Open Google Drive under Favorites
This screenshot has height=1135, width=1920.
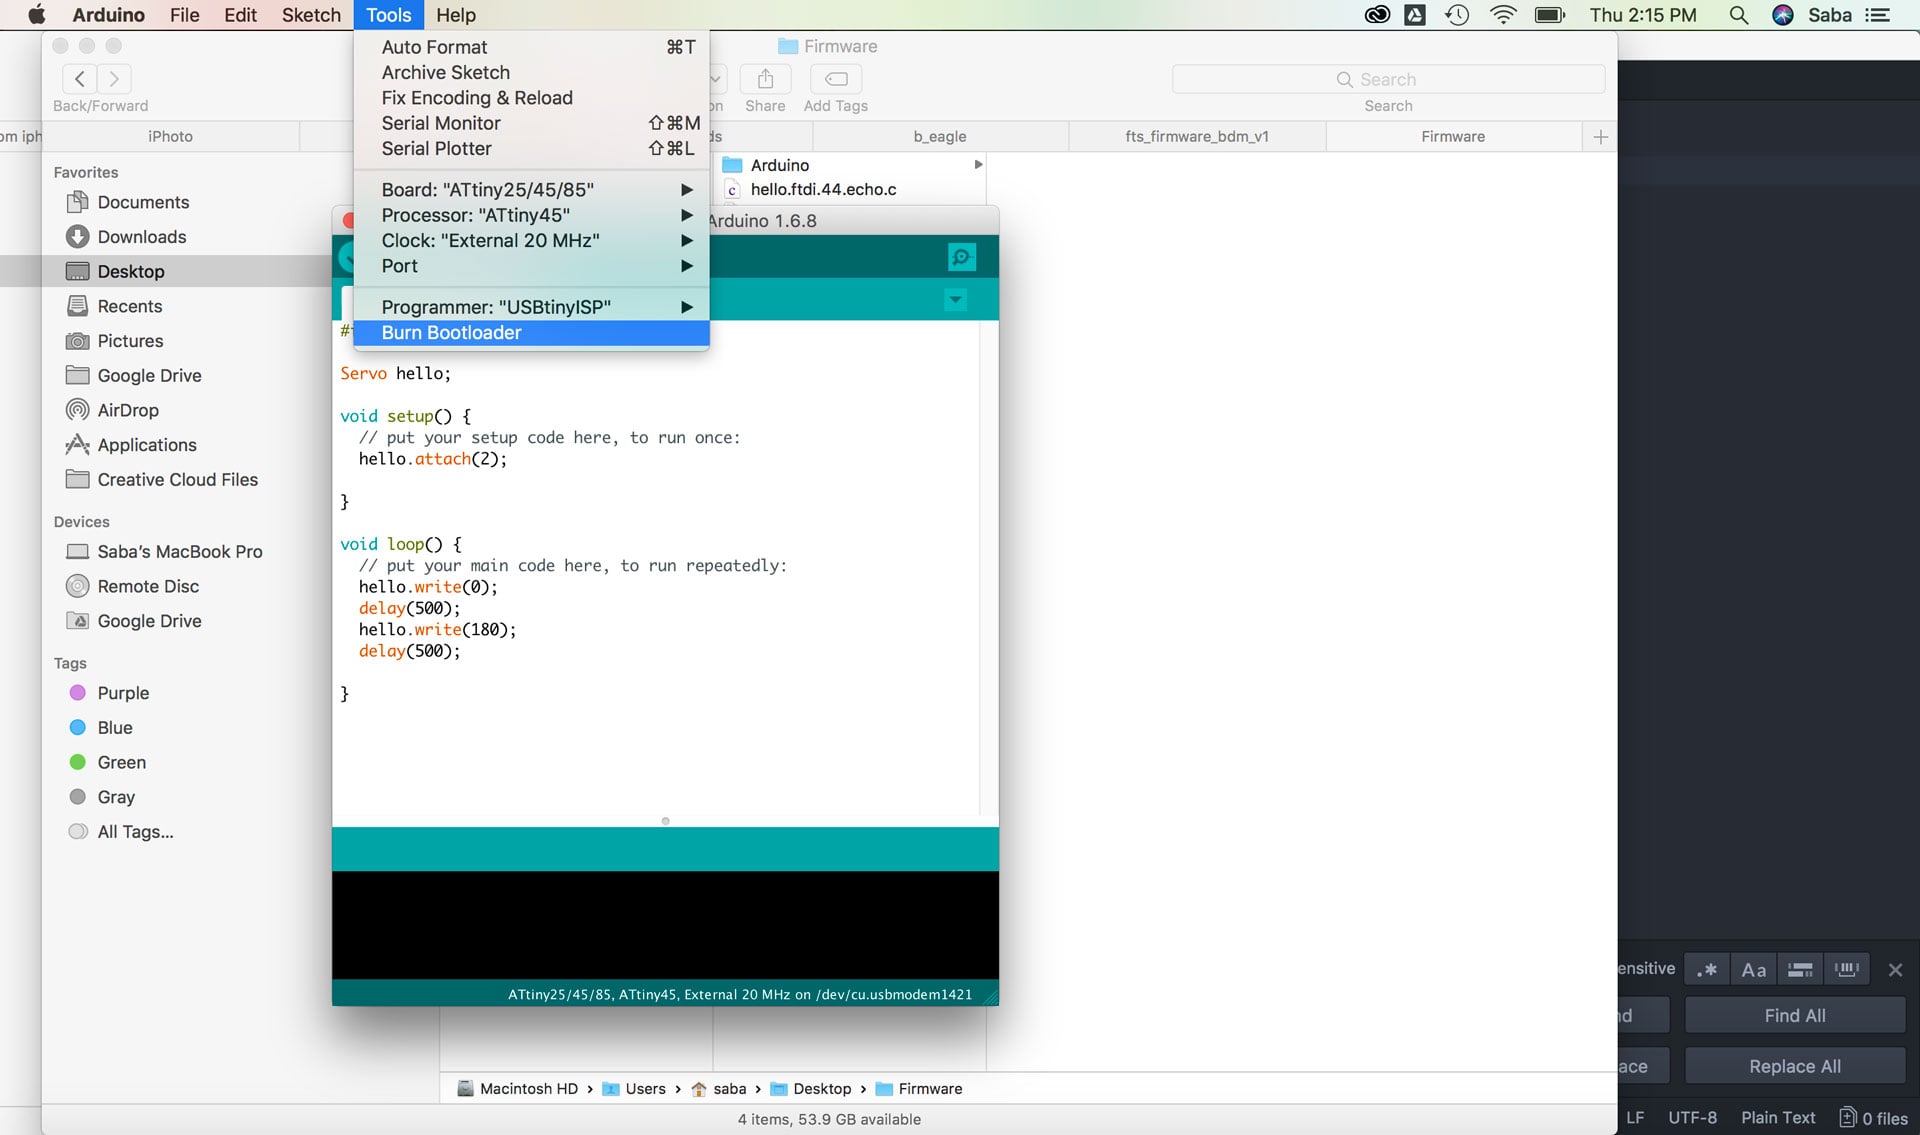point(150,375)
